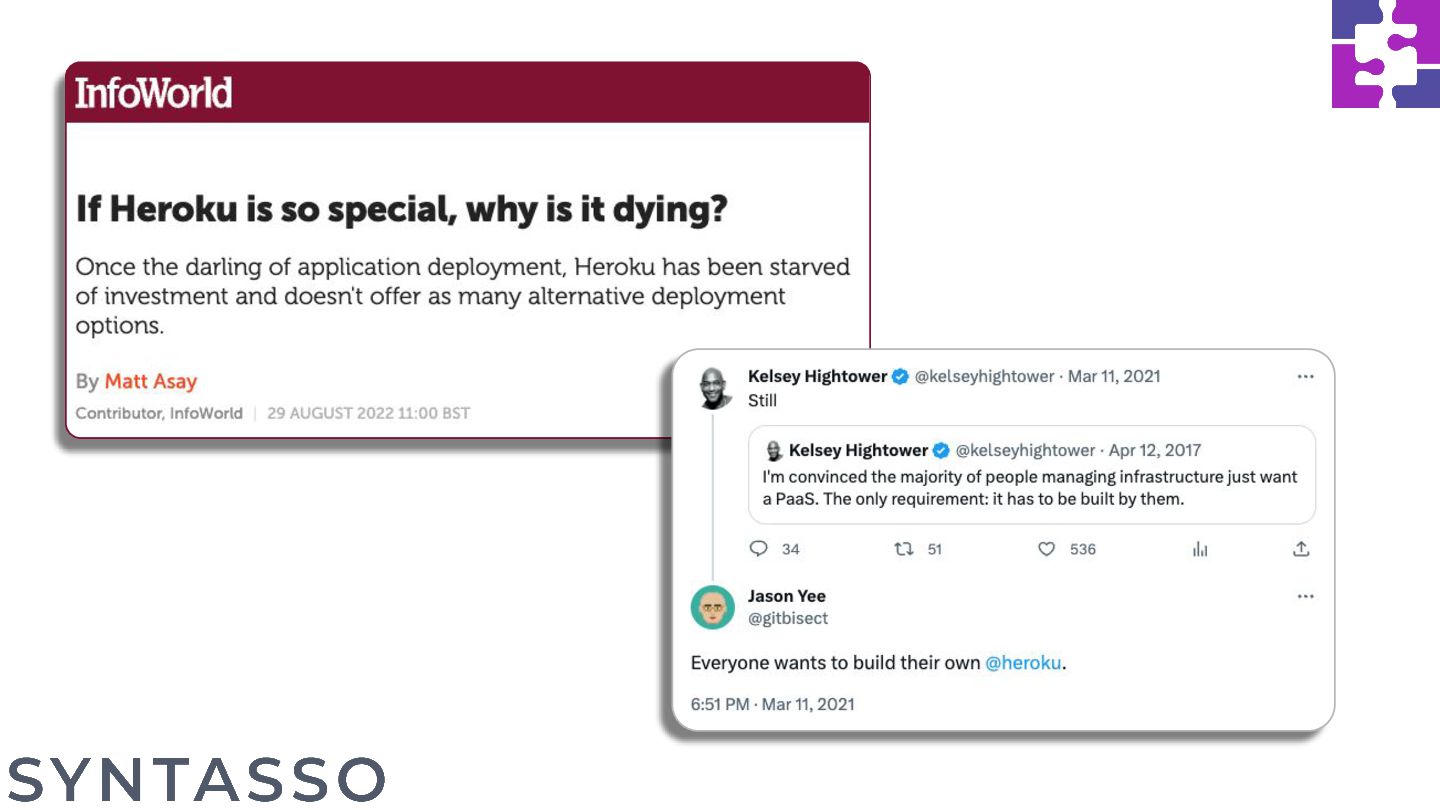
Task: Click the reply icon with 34 replies
Action: pos(759,549)
